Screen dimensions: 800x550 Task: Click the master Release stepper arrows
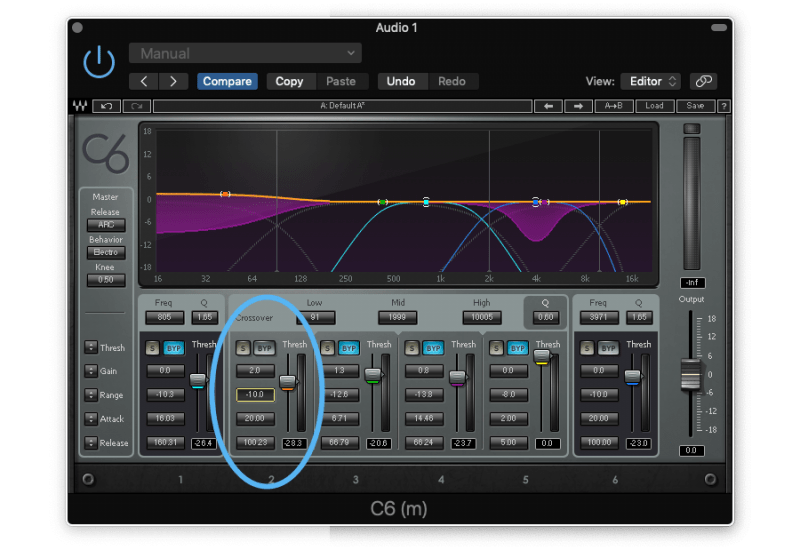91,443
